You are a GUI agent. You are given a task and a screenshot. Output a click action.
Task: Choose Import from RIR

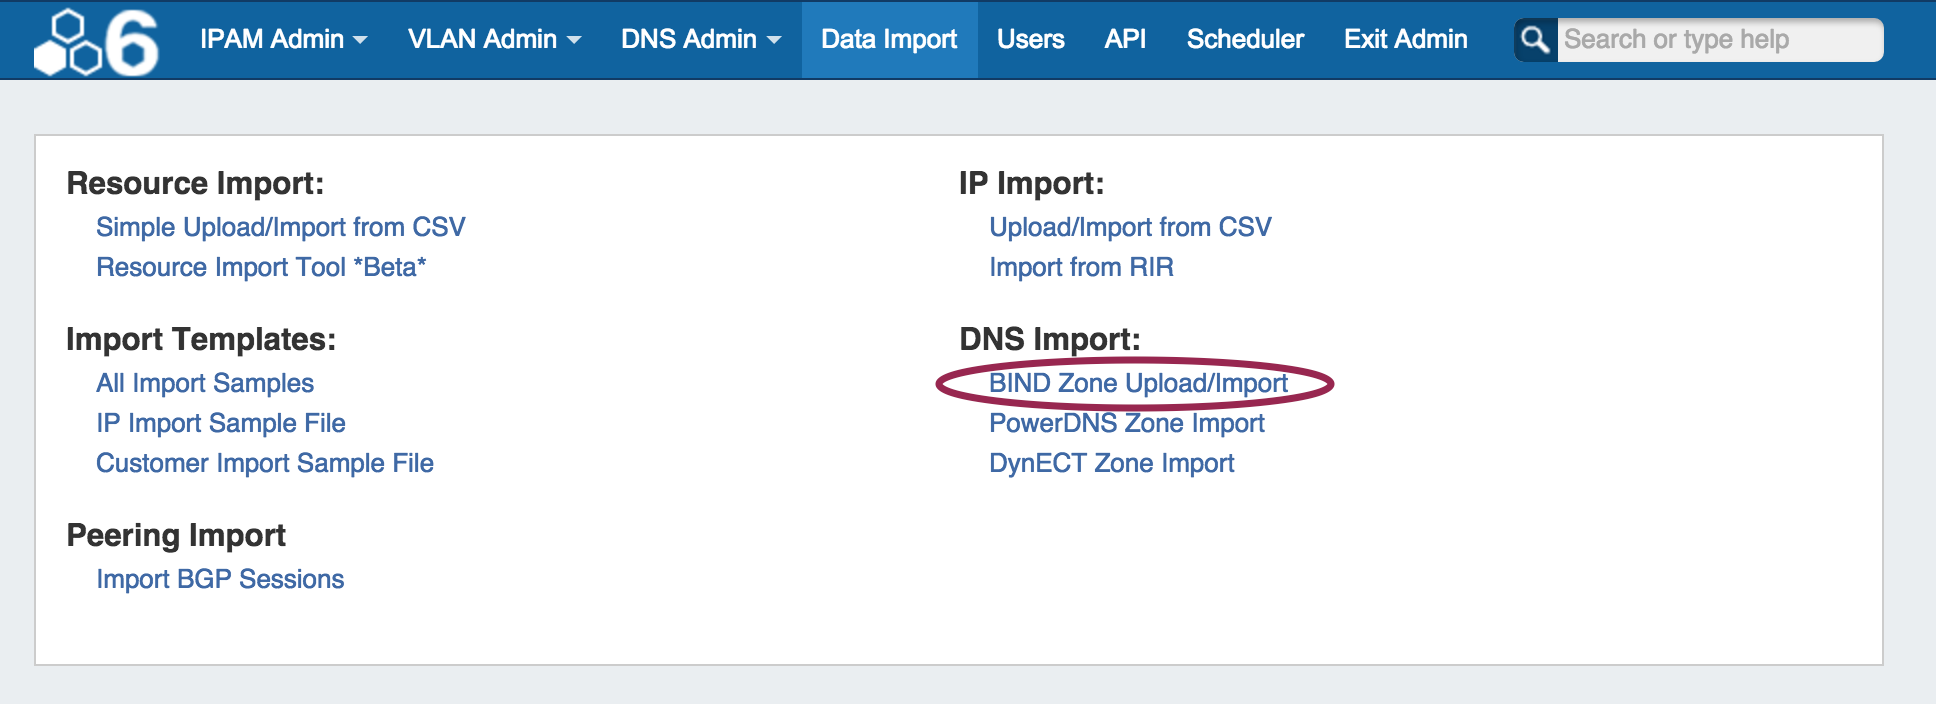click(1081, 267)
